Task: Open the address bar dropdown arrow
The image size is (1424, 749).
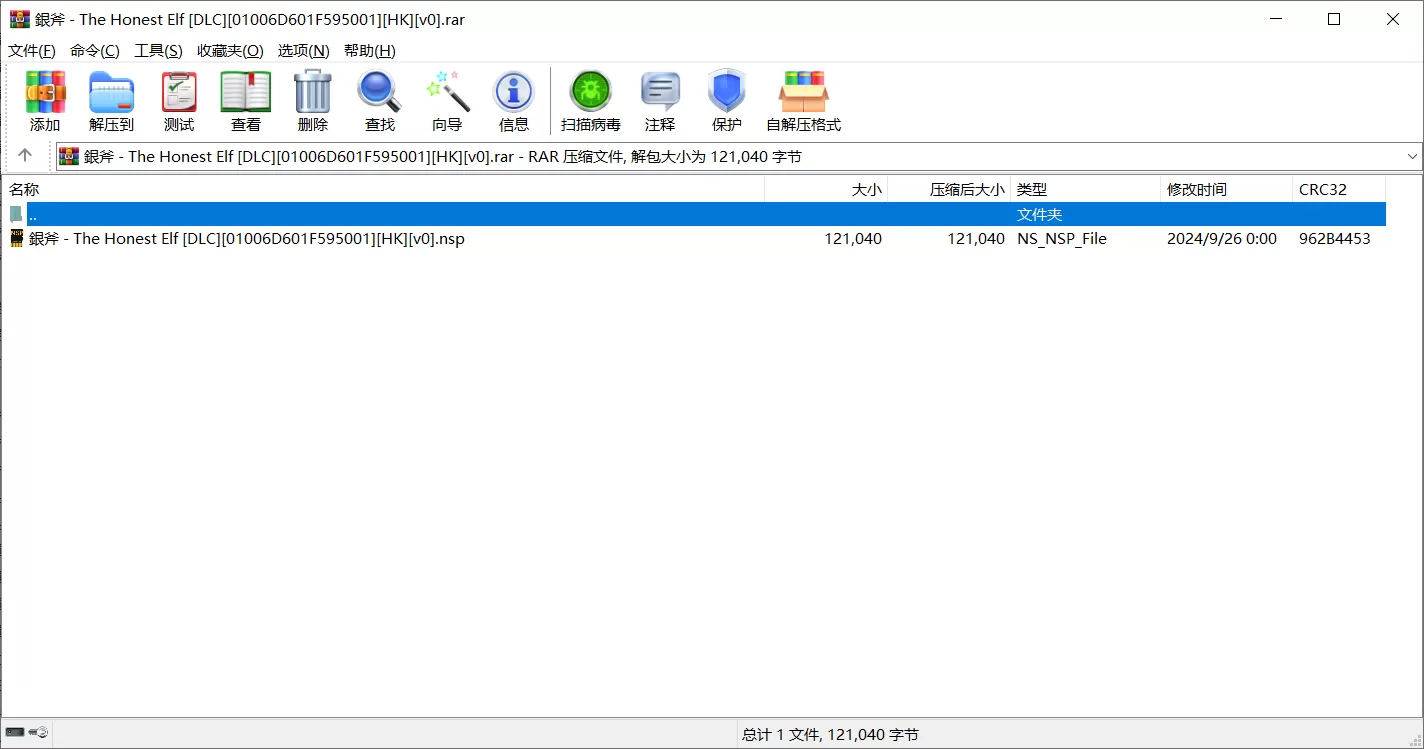Action: pyautogui.click(x=1411, y=156)
